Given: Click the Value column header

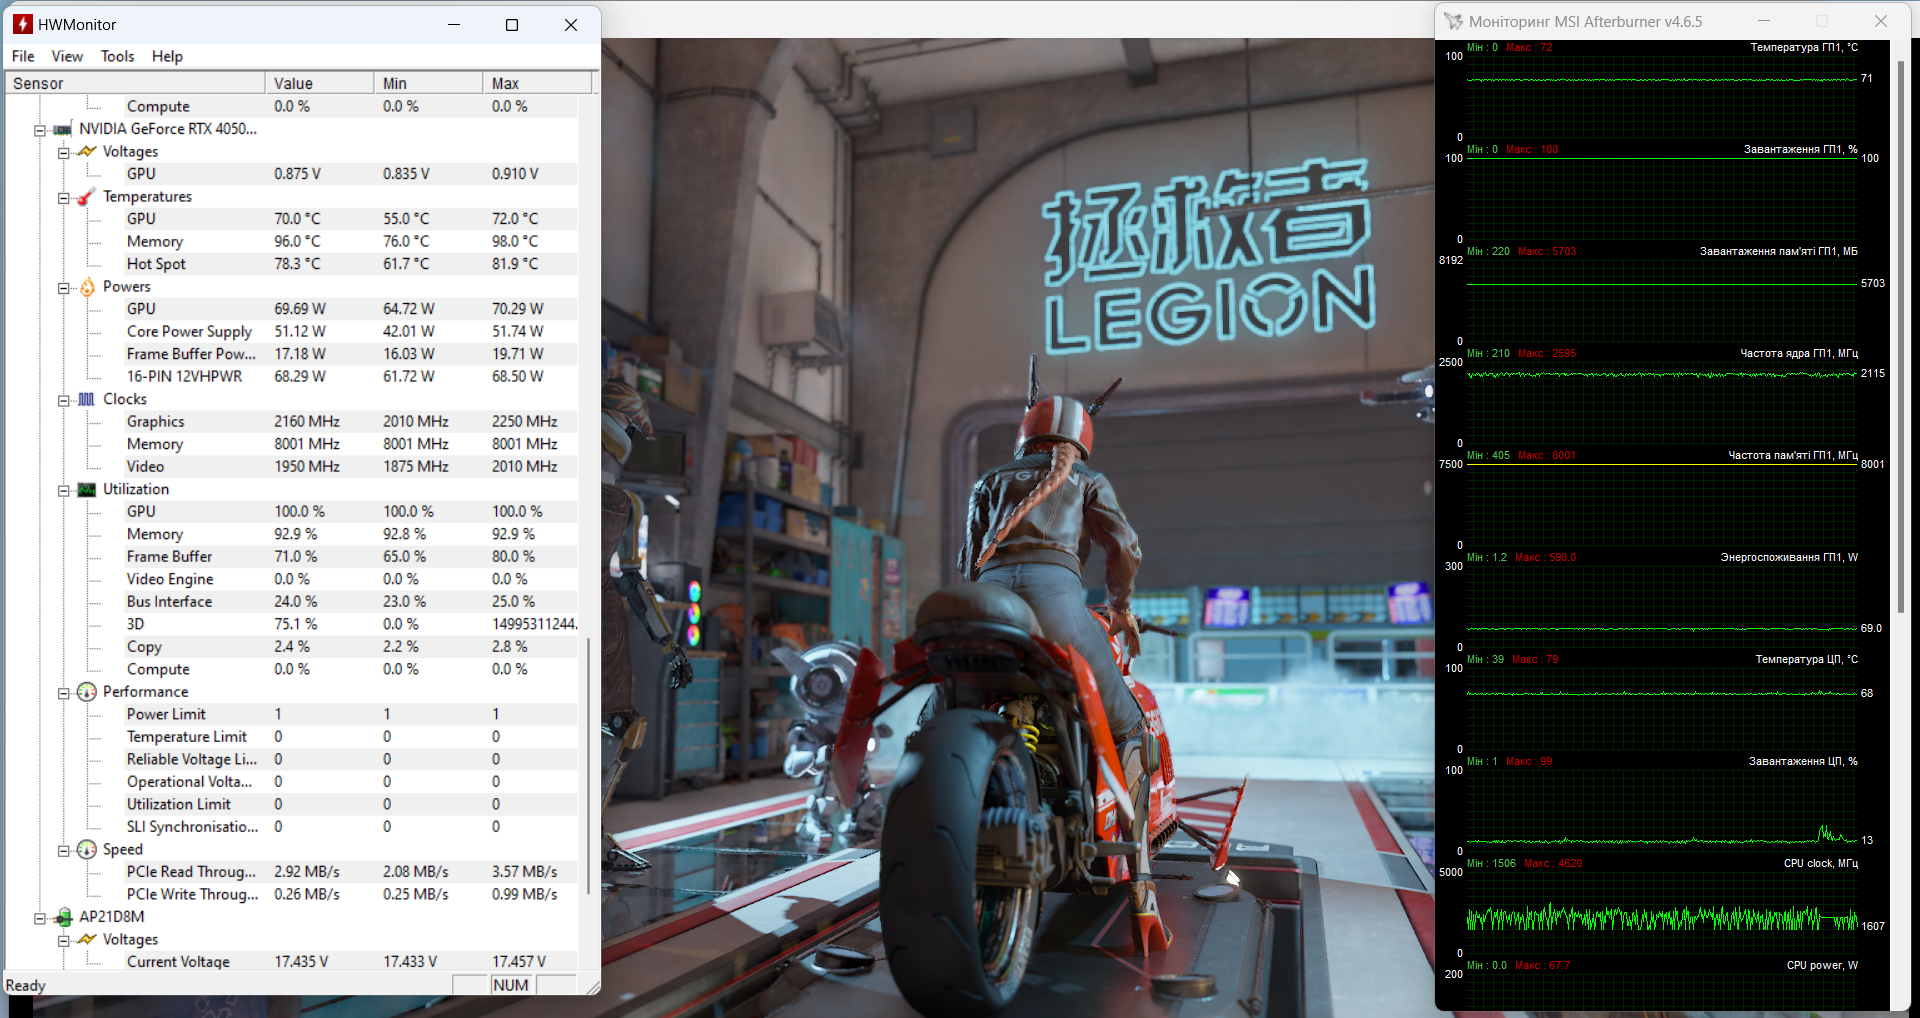Looking at the screenshot, I should click(320, 83).
